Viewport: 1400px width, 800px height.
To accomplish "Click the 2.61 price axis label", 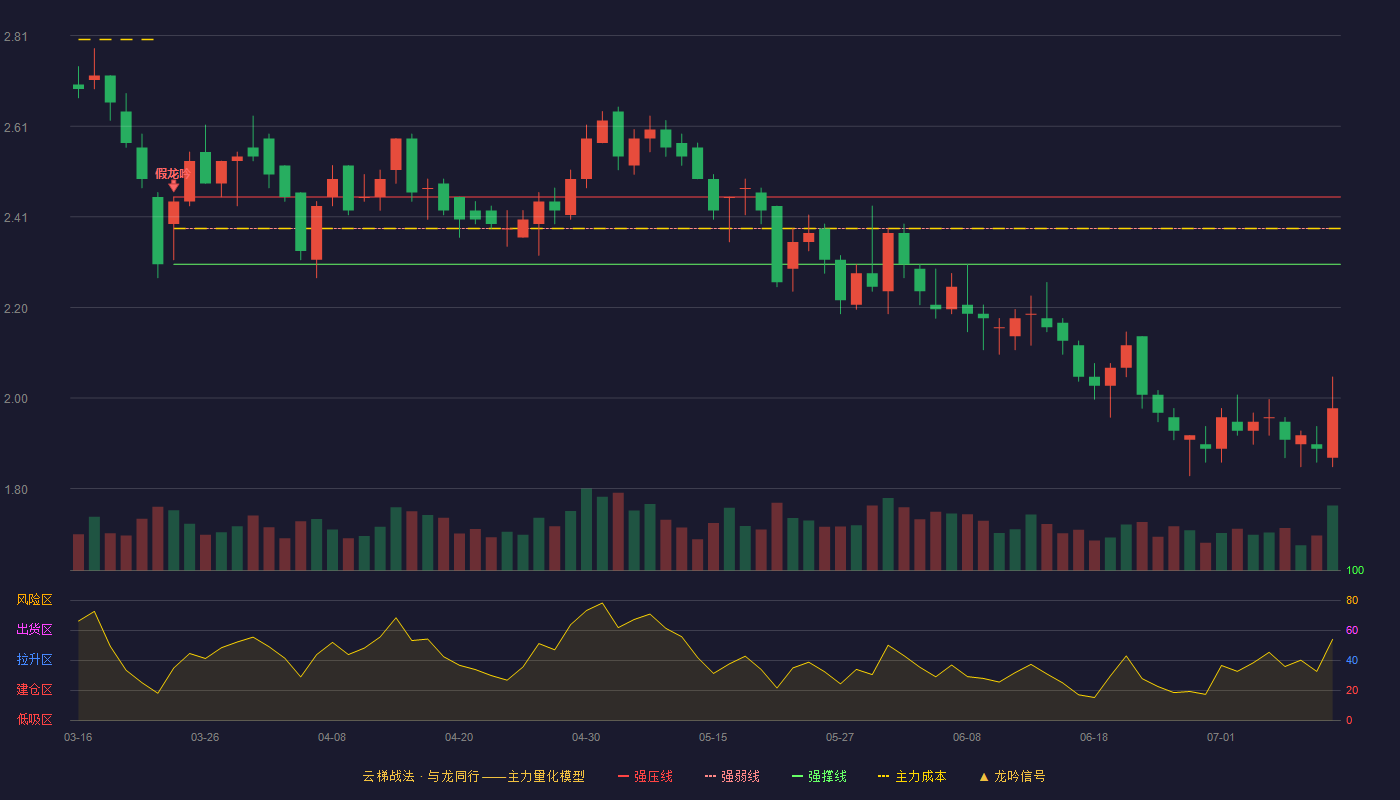I will [x=16, y=128].
